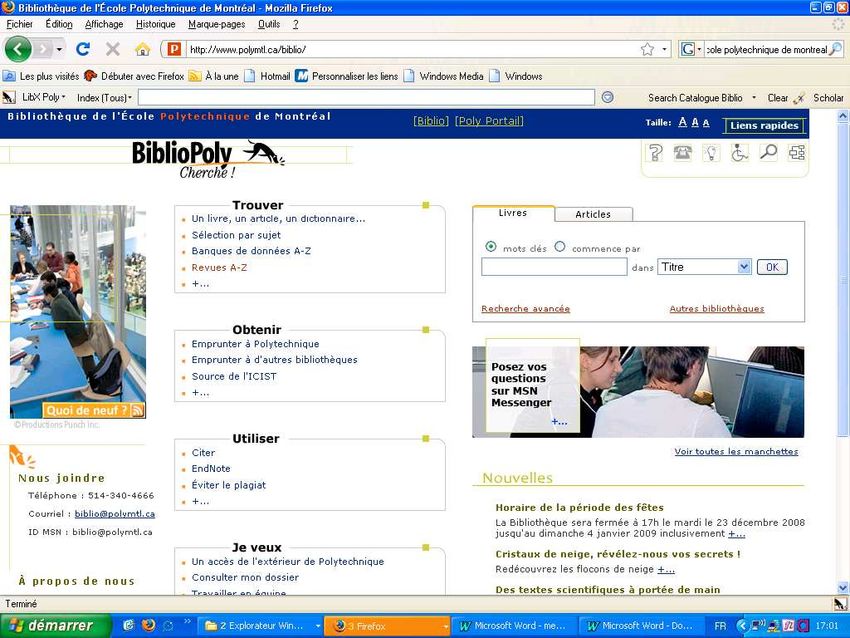850x638 pixels.
Task: Expand the '+...' link under Obtenir
Action: (x=200, y=392)
